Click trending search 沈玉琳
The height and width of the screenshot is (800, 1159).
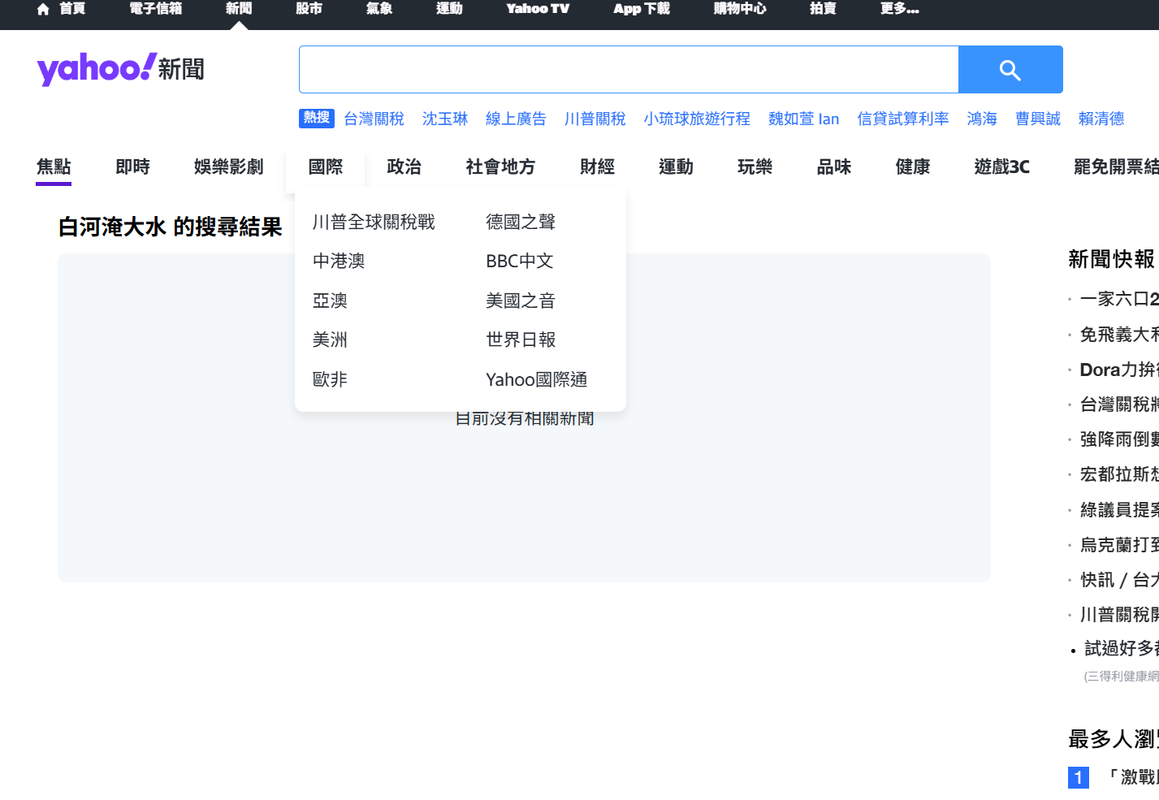pos(445,118)
